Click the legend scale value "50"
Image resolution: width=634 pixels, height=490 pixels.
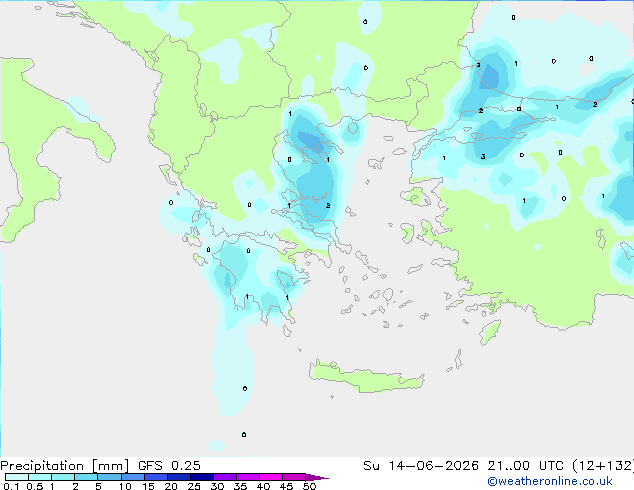309,486
